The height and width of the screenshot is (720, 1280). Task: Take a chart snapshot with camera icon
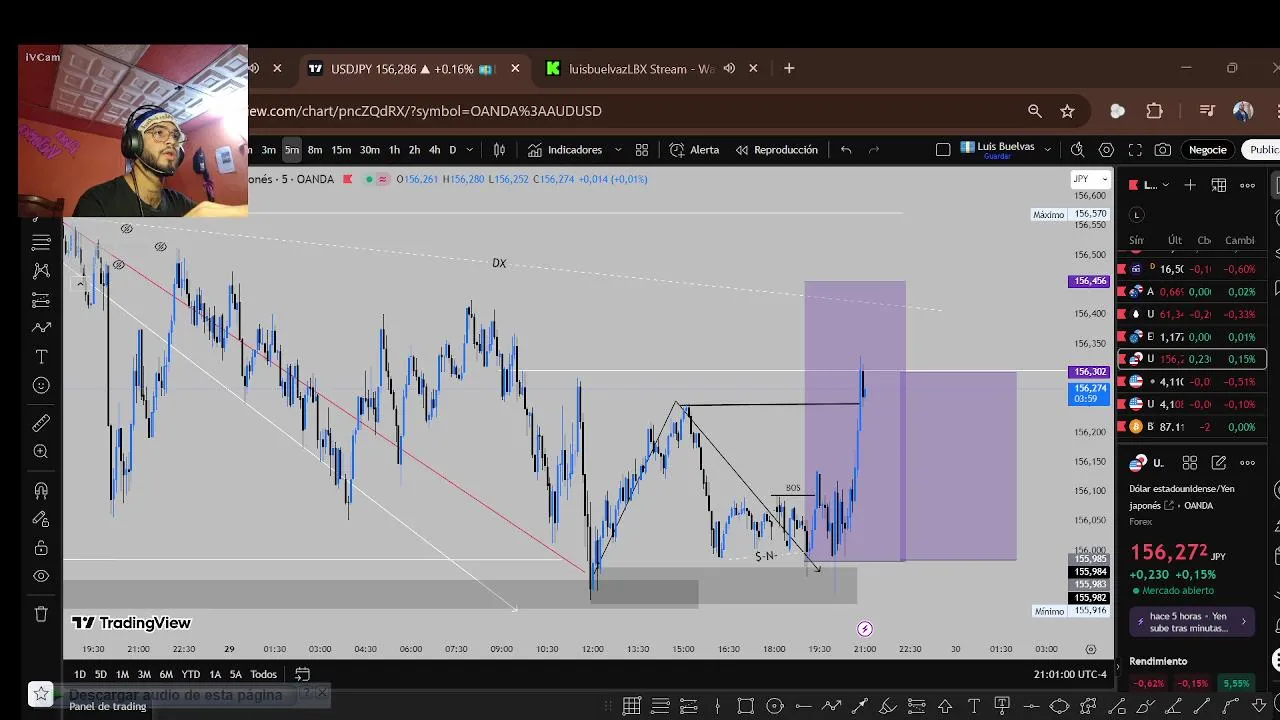[1163, 150]
